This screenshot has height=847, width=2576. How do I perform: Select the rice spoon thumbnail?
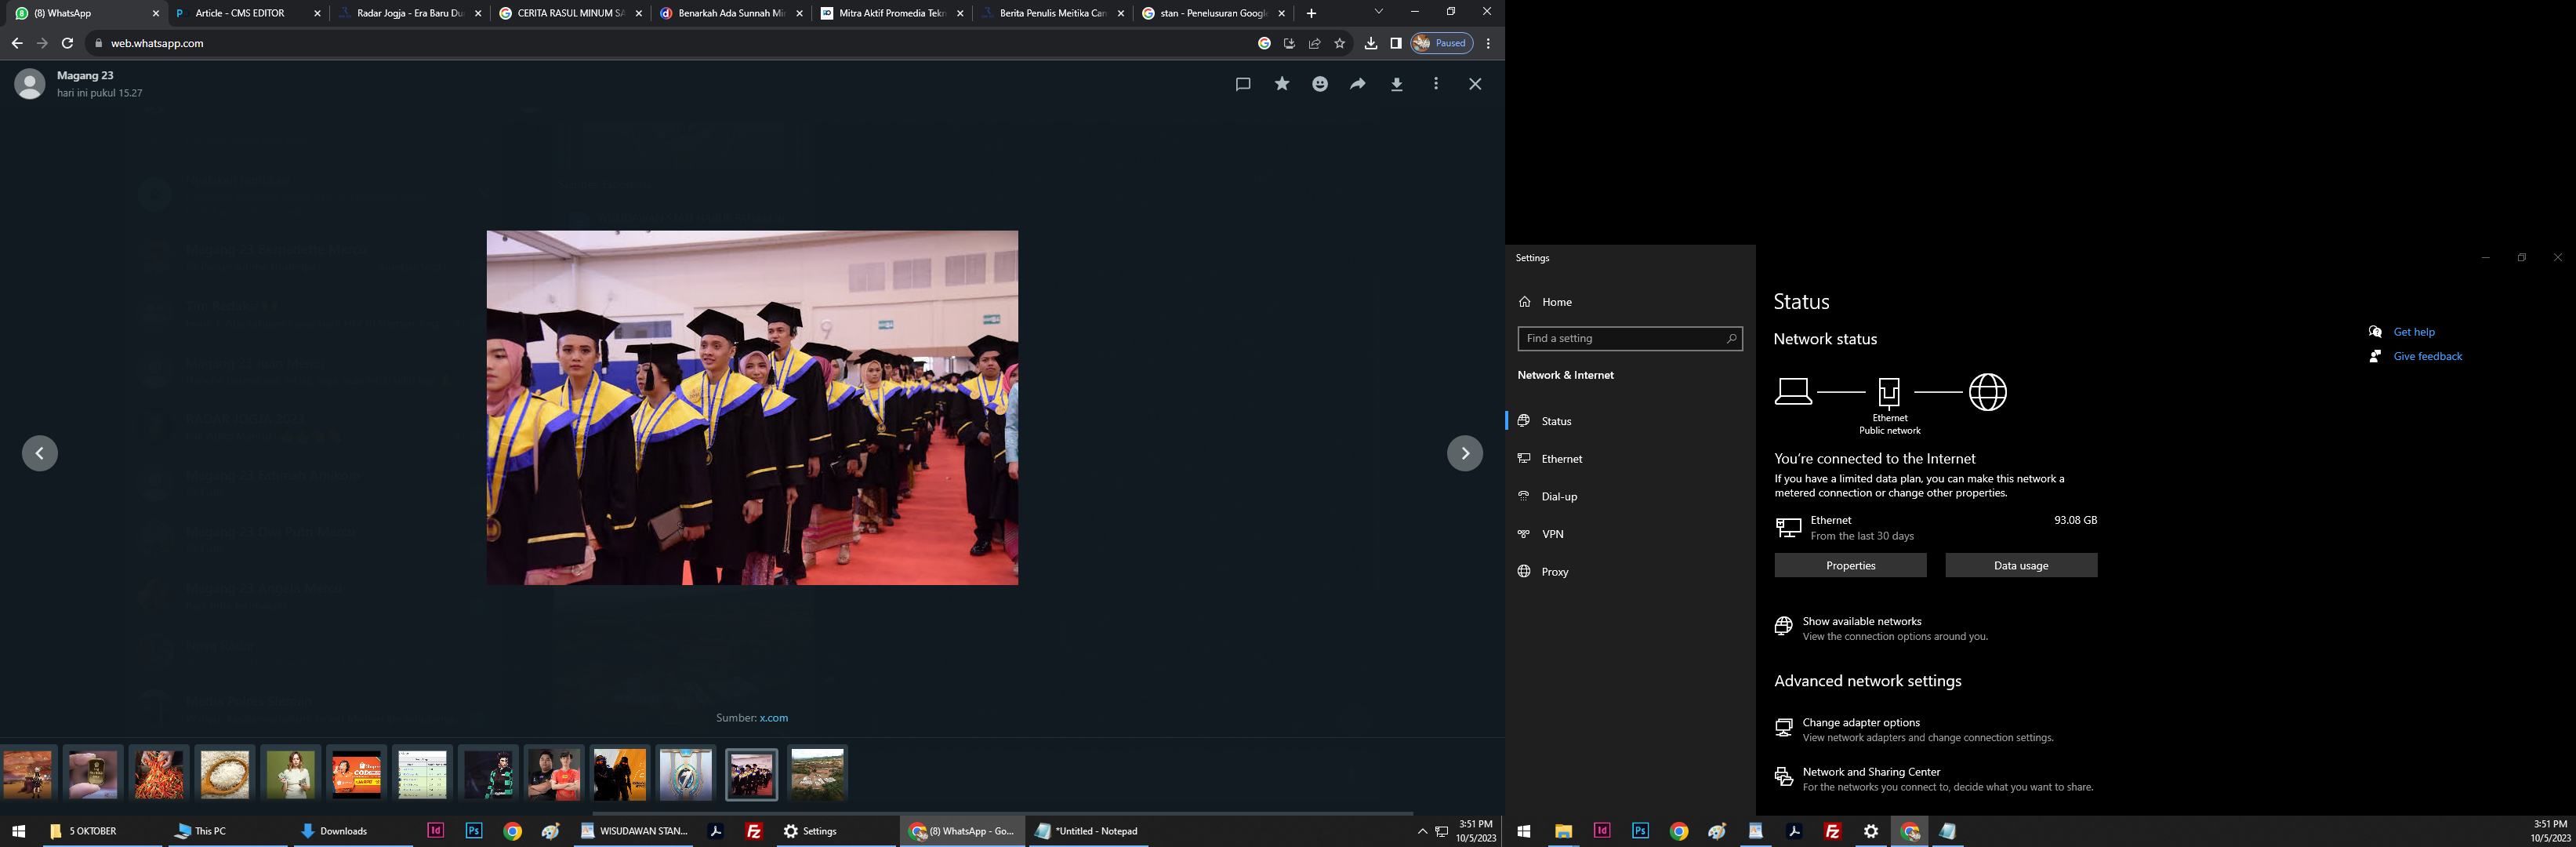point(225,774)
